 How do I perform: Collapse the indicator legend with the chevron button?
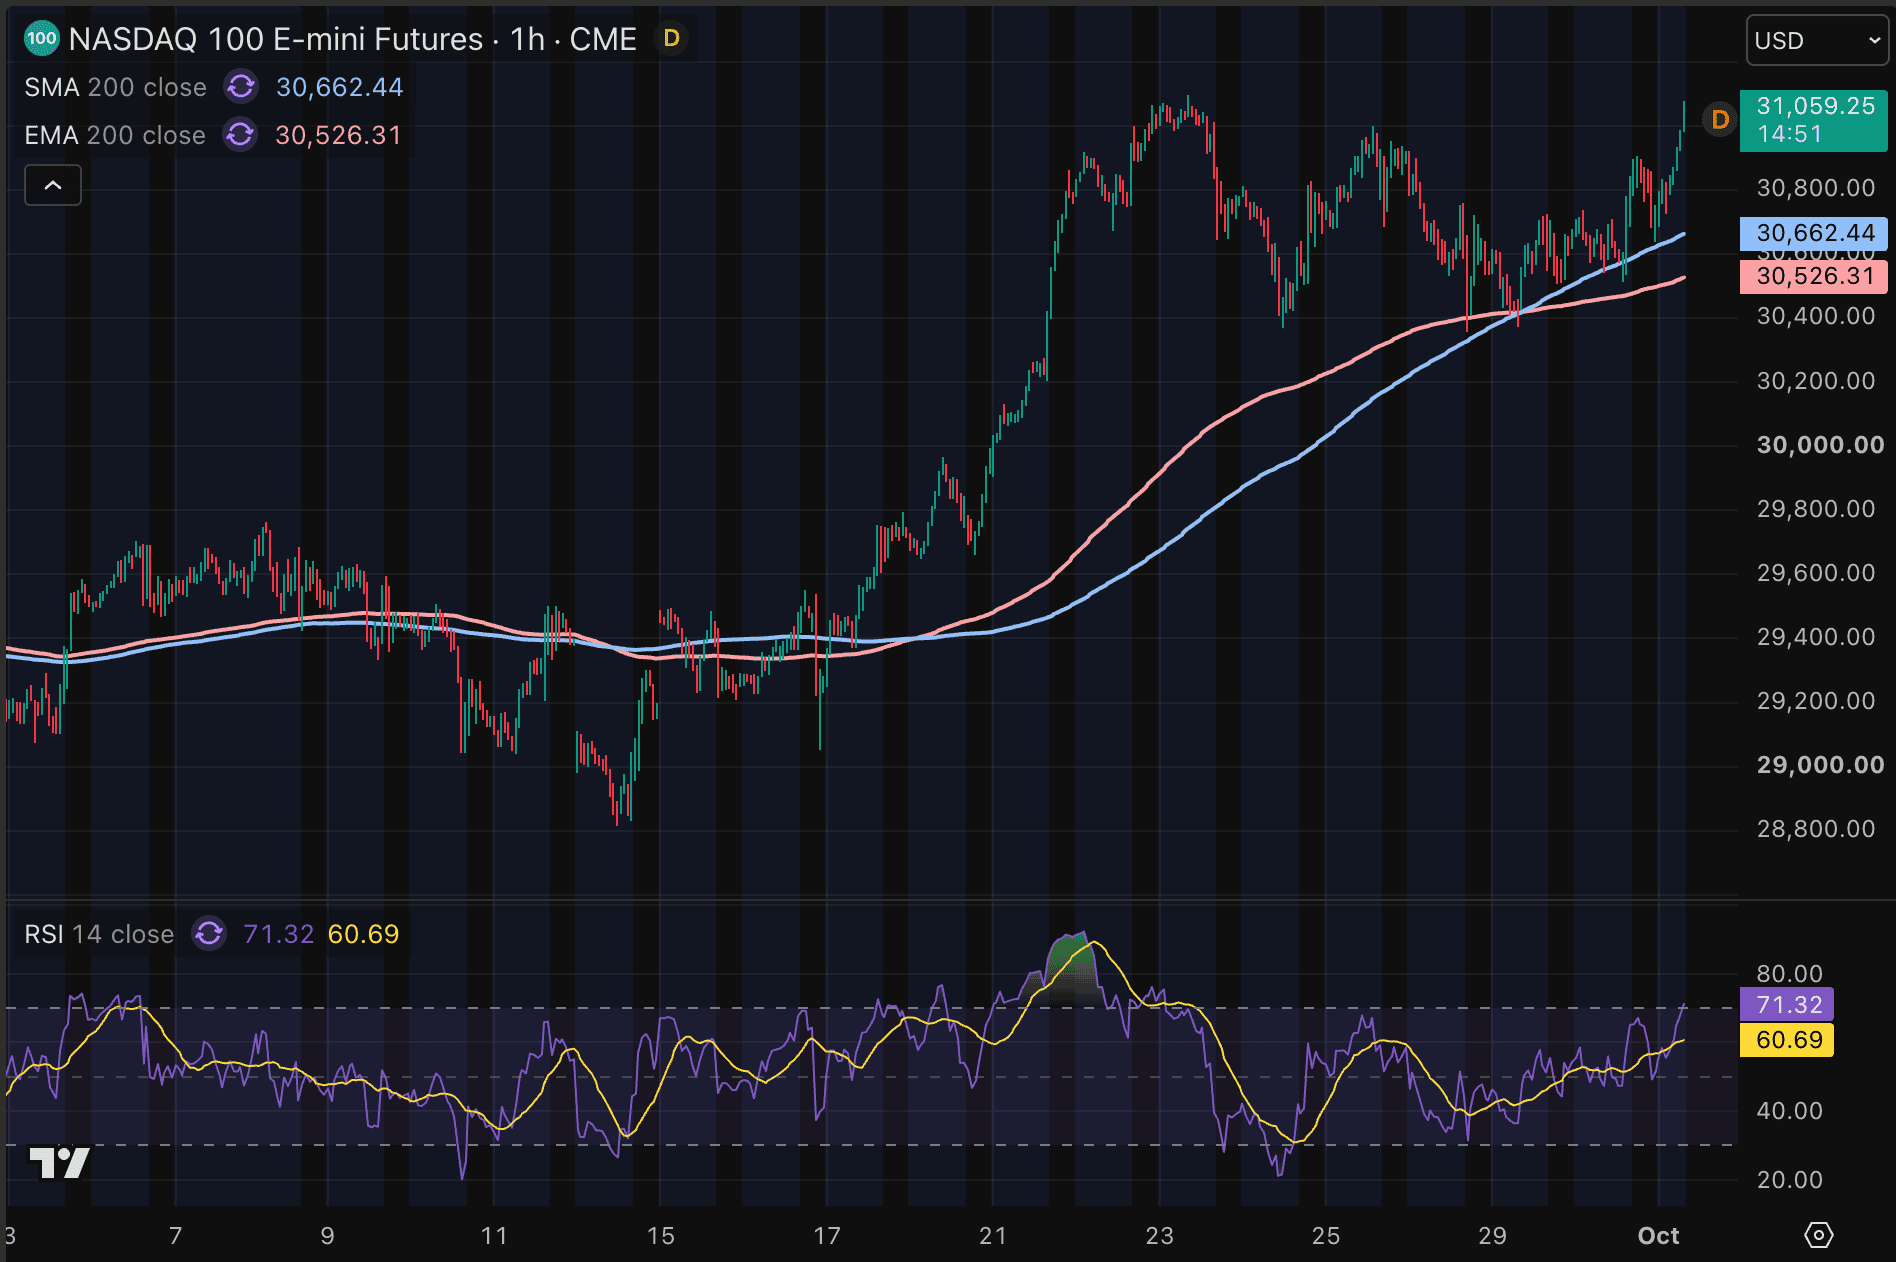tap(53, 186)
